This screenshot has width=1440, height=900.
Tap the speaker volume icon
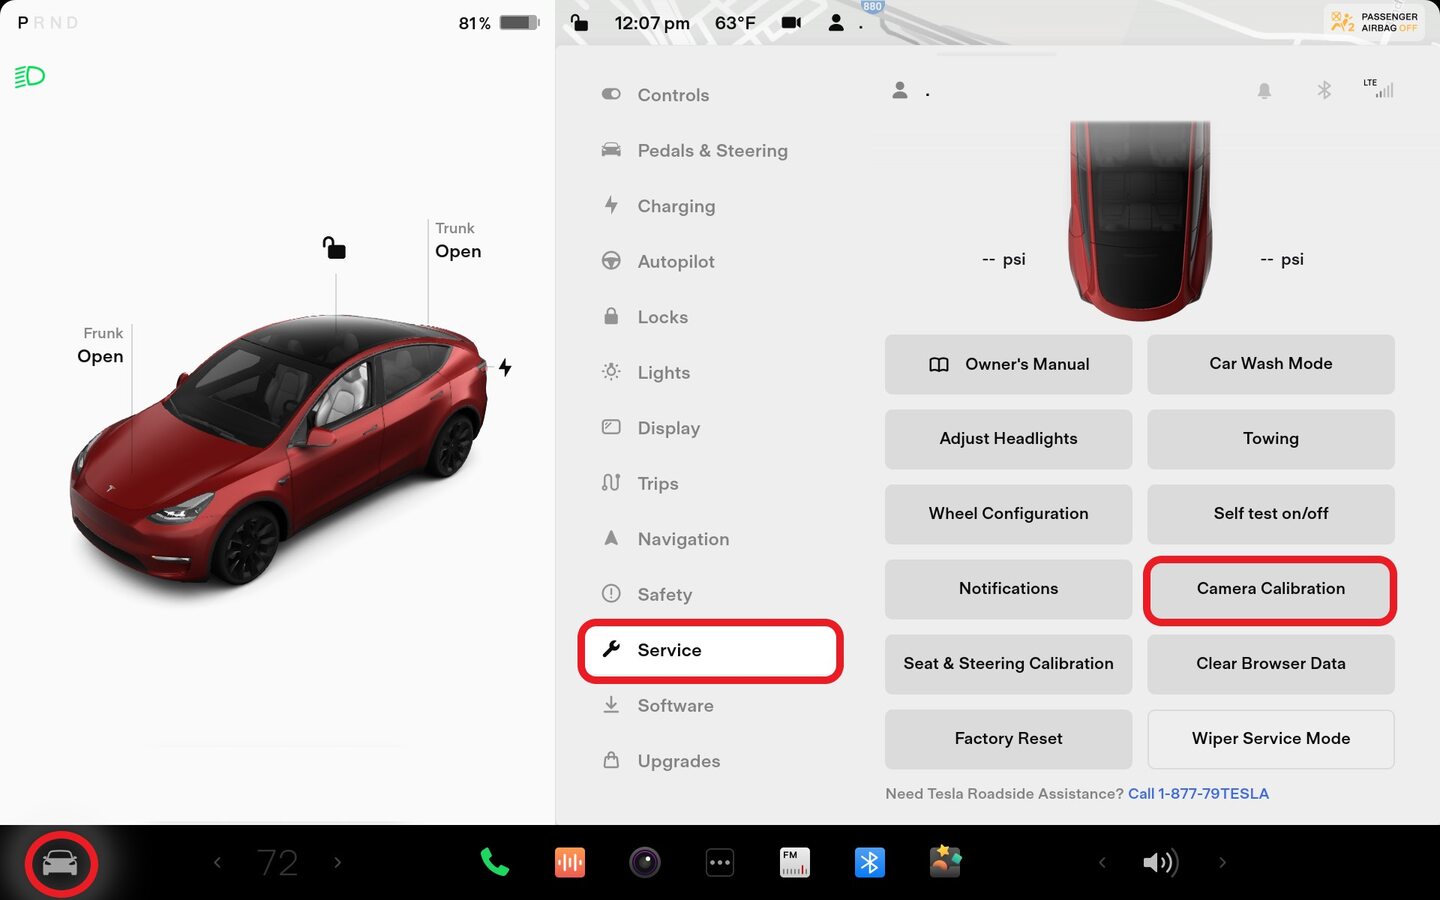[1160, 862]
